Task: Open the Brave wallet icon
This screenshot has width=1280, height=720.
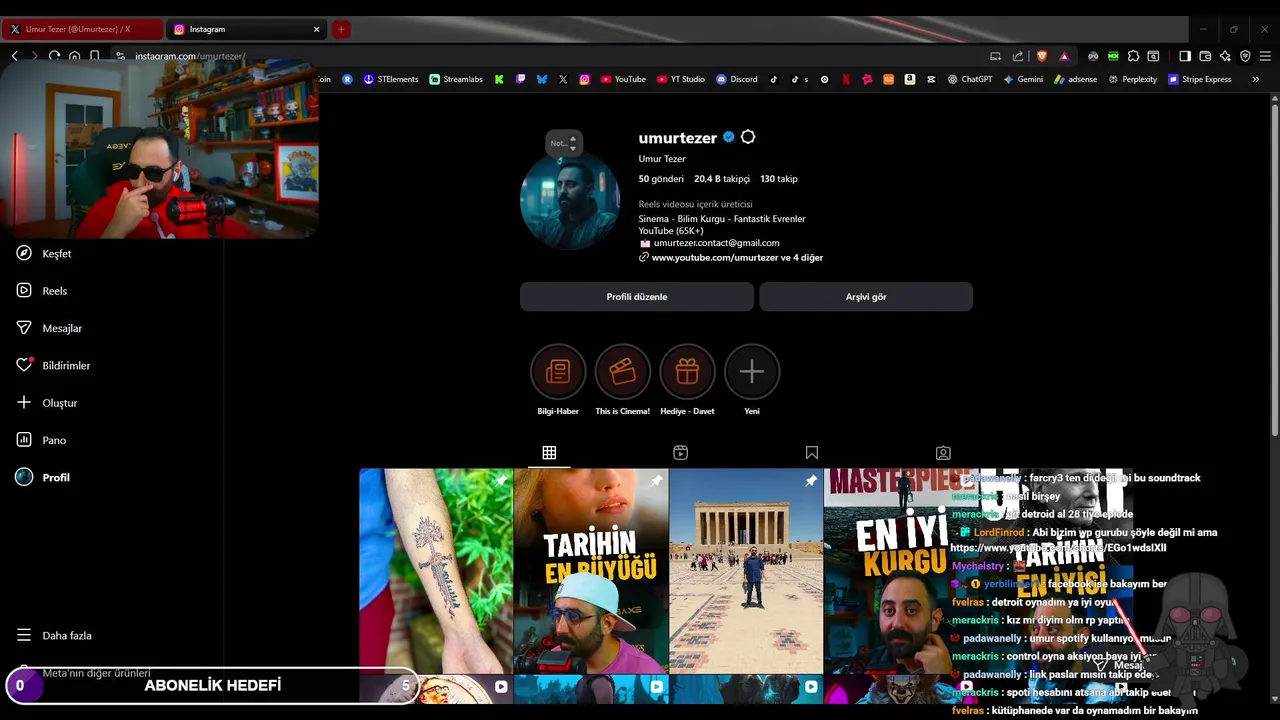Action: click(x=1205, y=56)
